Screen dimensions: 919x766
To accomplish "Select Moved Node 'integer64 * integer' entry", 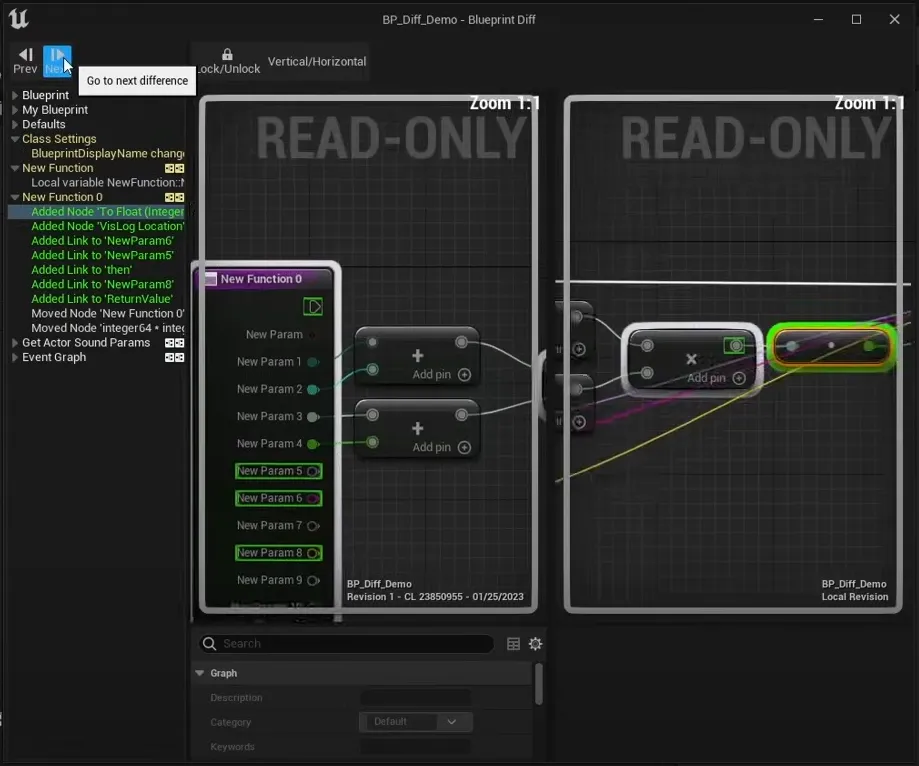I will point(108,328).
